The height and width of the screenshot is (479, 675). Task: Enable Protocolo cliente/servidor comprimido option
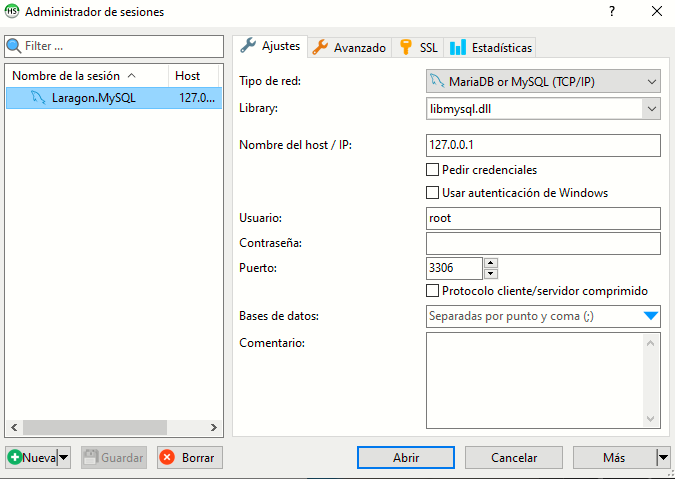433,291
